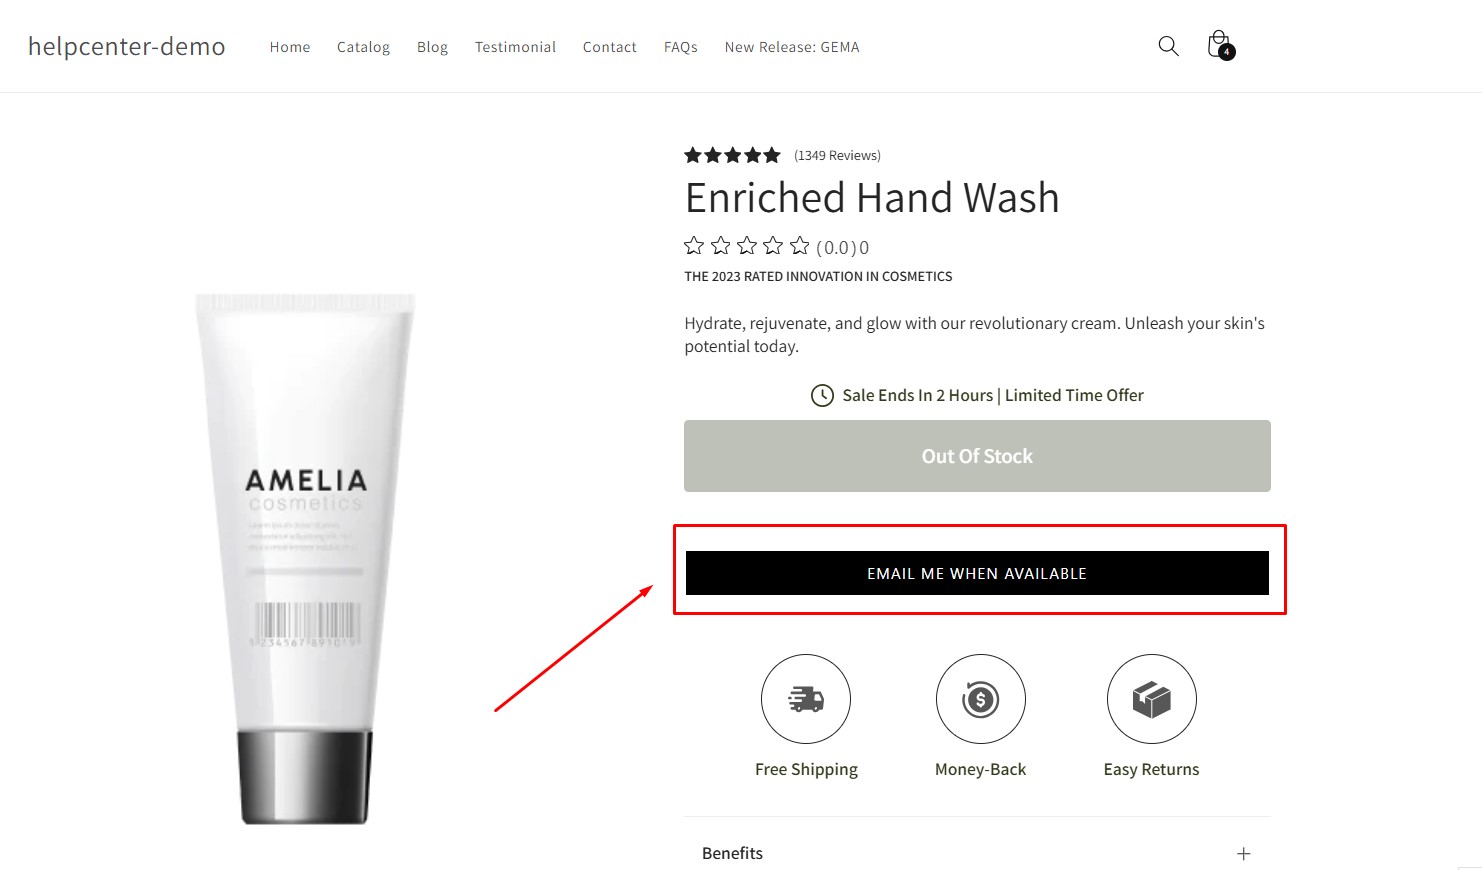Screen dimensions: 1482x870
Task: Click the Easy Returns box icon
Action: click(x=1152, y=699)
